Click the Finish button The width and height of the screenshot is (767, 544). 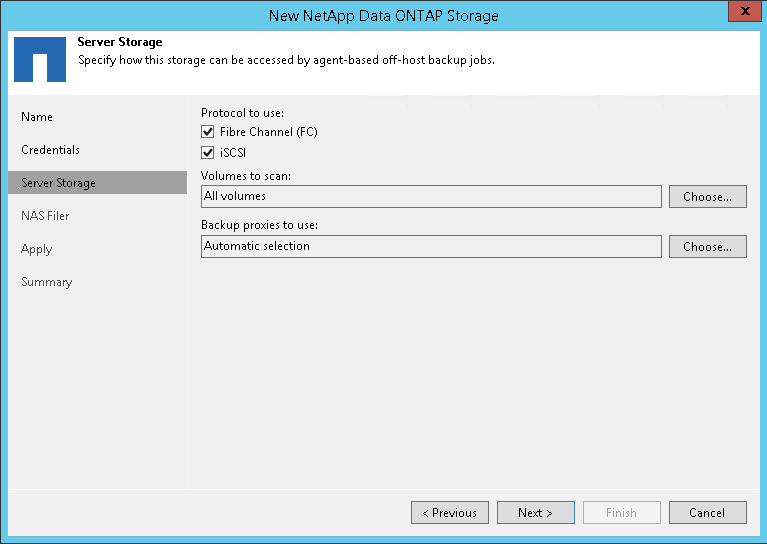pos(621,513)
